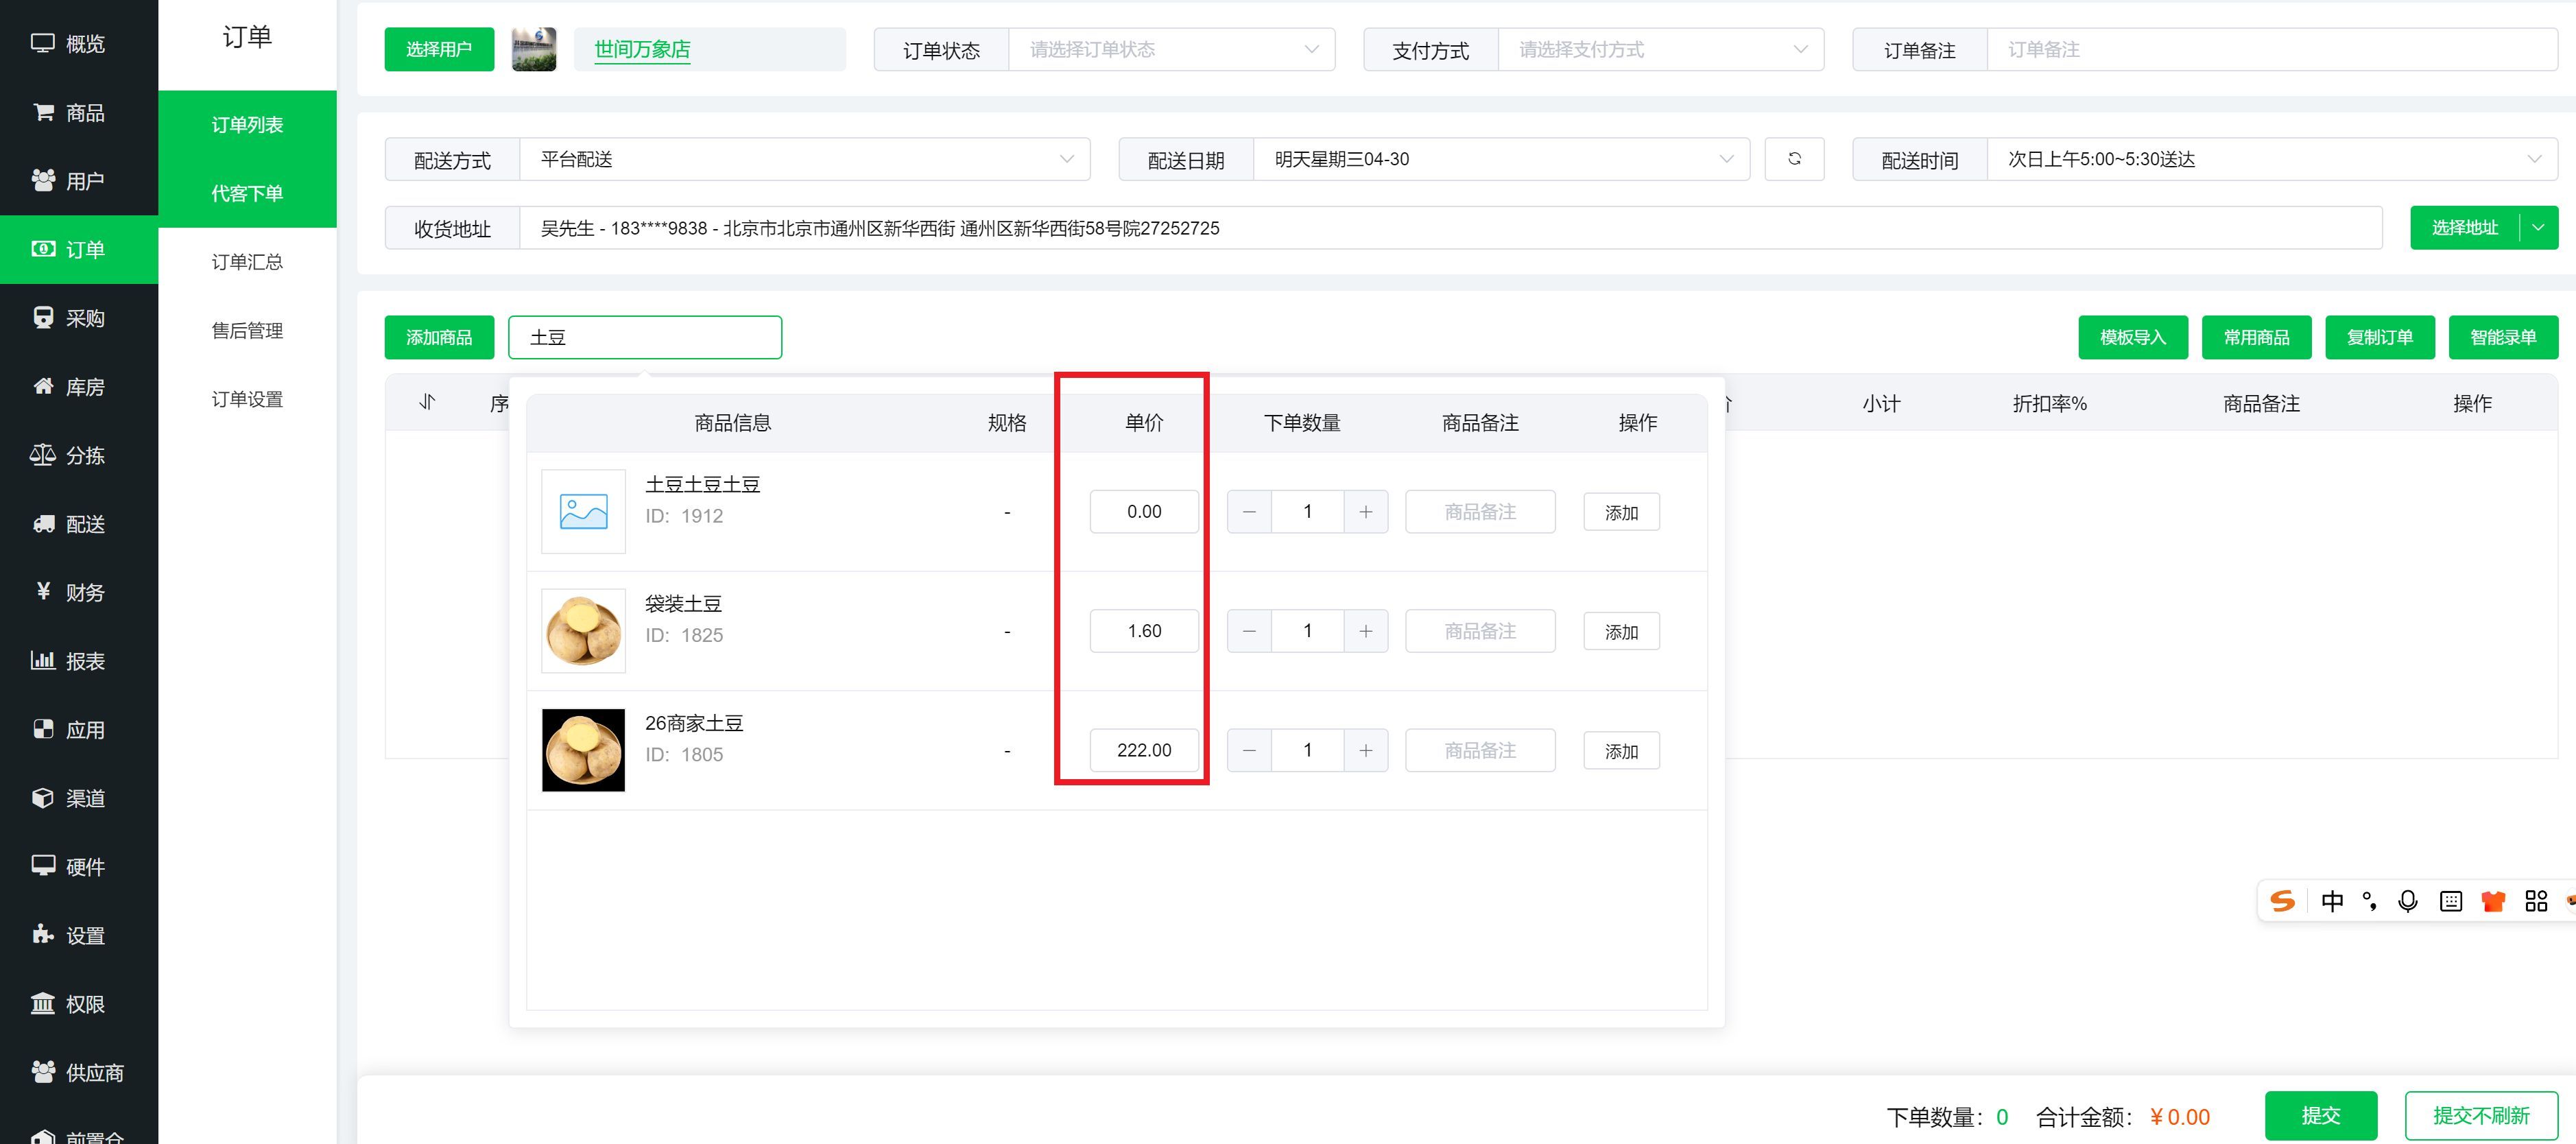Image resolution: width=2576 pixels, height=1144 pixels.
Task: Increase quantity for 袋装土豆
Action: tap(1365, 631)
